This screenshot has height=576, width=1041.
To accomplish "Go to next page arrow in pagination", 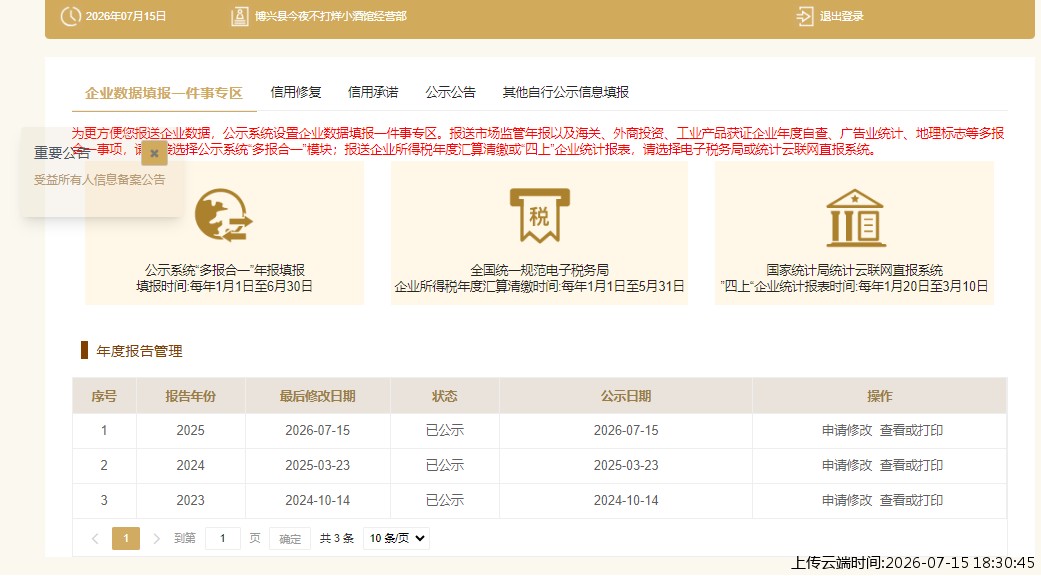I will click(x=157, y=538).
